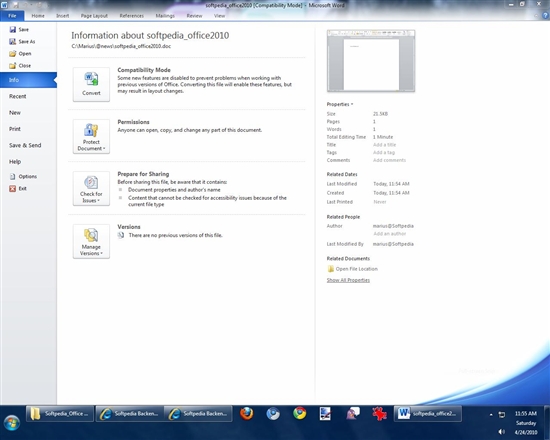Click the 'Information about softpedia_office2010' heading
This screenshot has height=440, width=550.
(150, 35)
